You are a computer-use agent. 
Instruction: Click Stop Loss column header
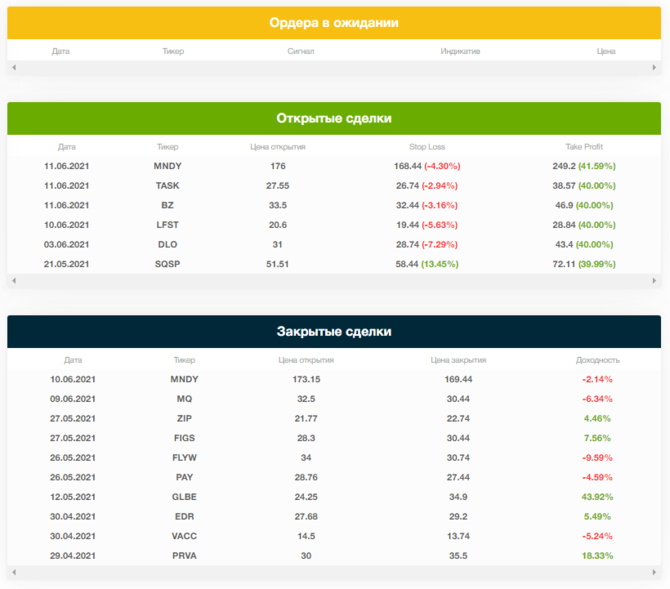tap(427, 147)
